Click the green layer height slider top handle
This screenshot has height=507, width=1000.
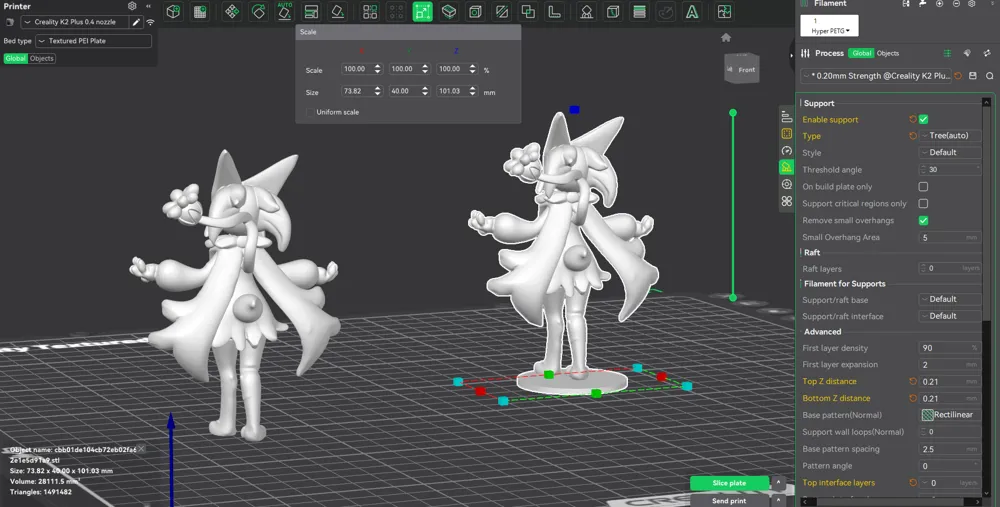(x=733, y=113)
